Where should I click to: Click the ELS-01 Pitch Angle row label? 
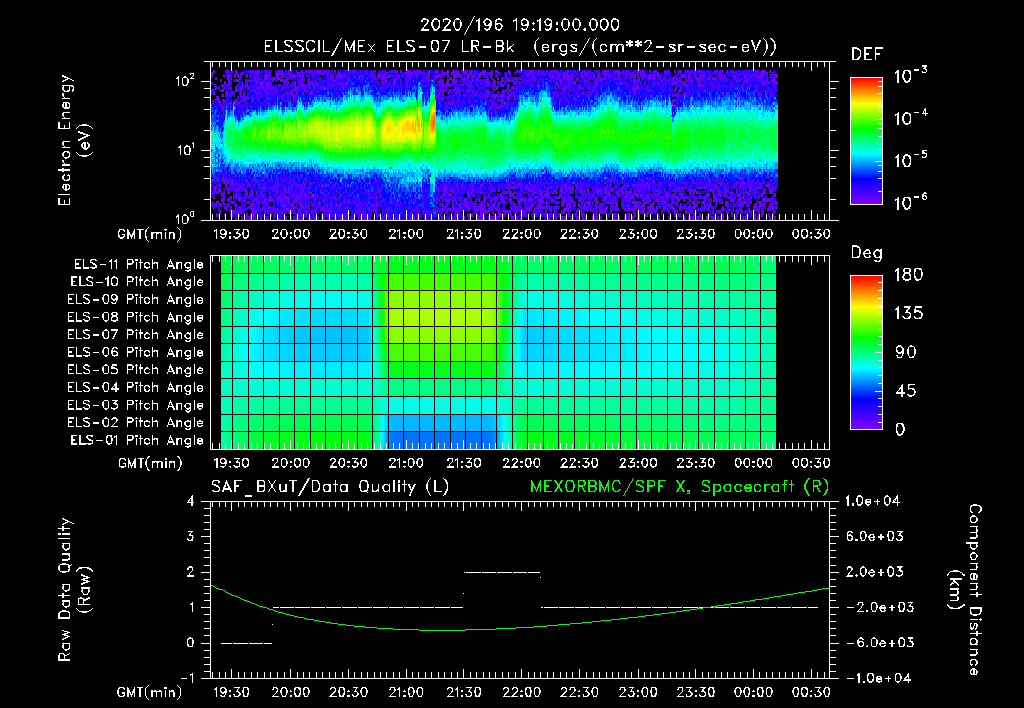point(137,440)
